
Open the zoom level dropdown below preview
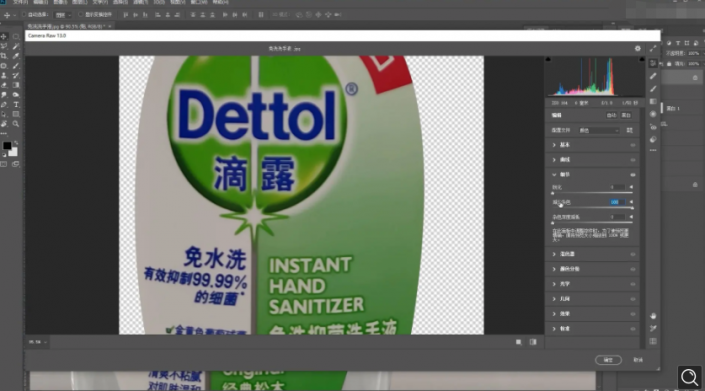point(38,342)
